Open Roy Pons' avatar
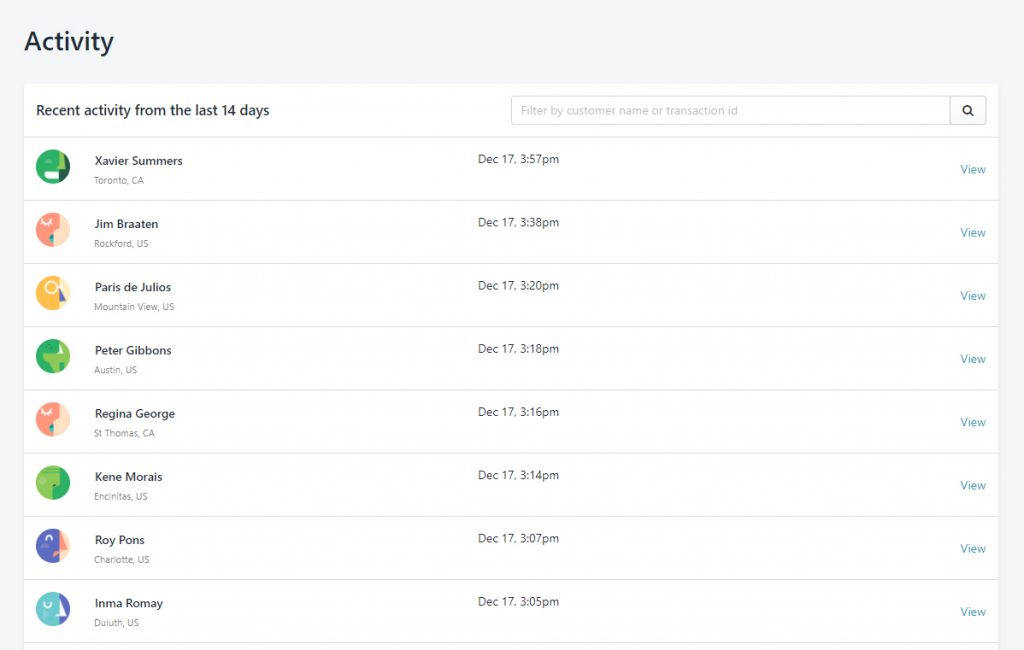Screen dimensions: 1024x650 point(53,545)
